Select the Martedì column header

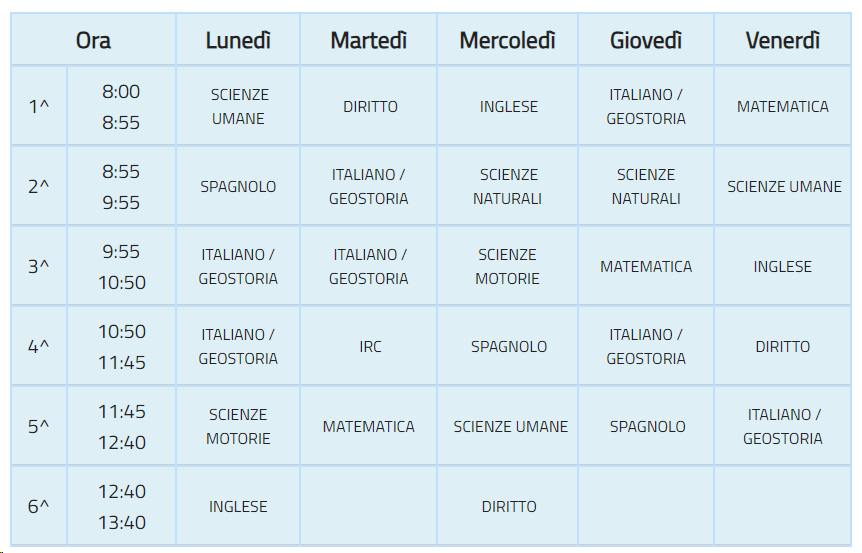368,40
